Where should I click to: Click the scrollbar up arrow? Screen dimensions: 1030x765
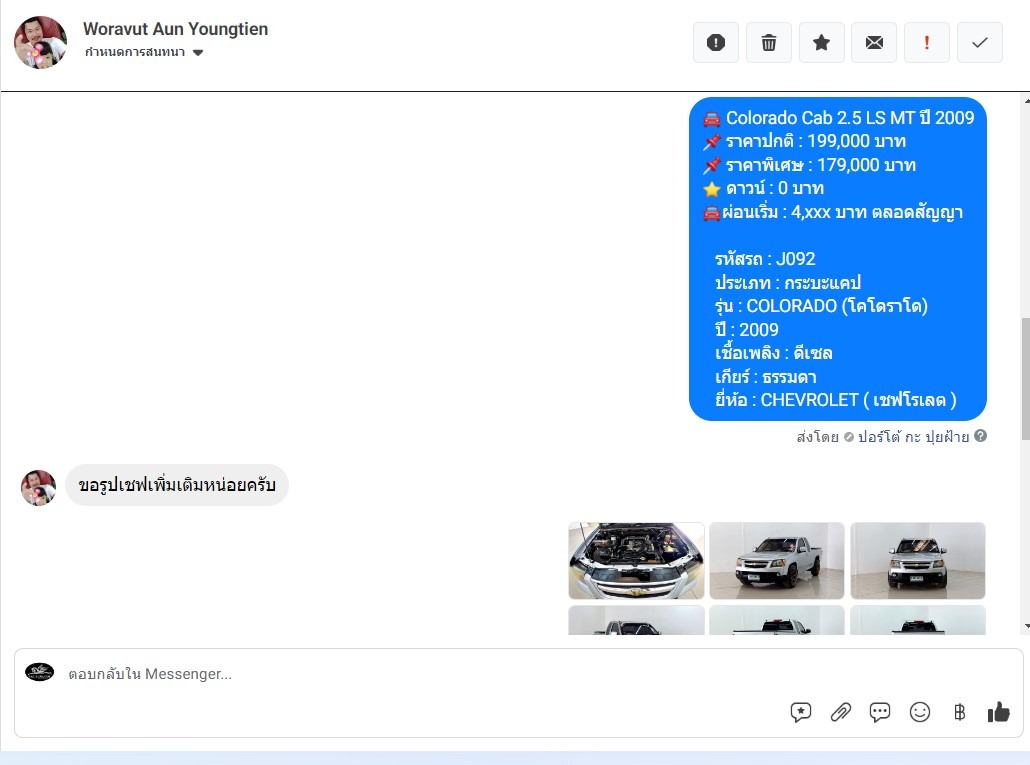[1026, 101]
